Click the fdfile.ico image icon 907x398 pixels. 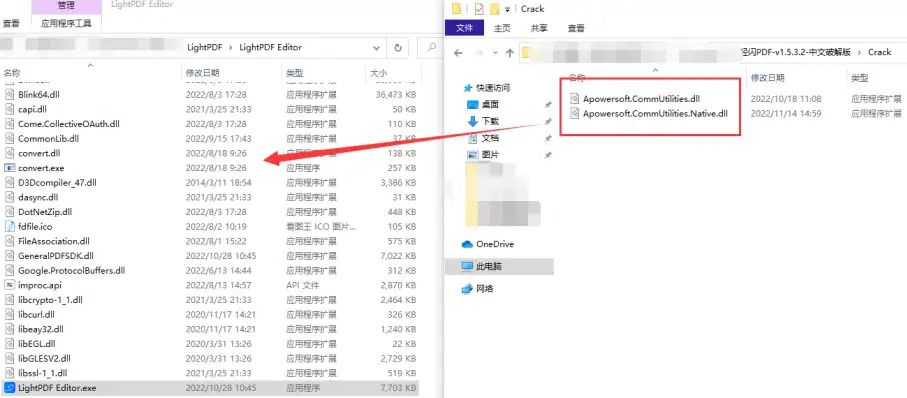point(9,226)
